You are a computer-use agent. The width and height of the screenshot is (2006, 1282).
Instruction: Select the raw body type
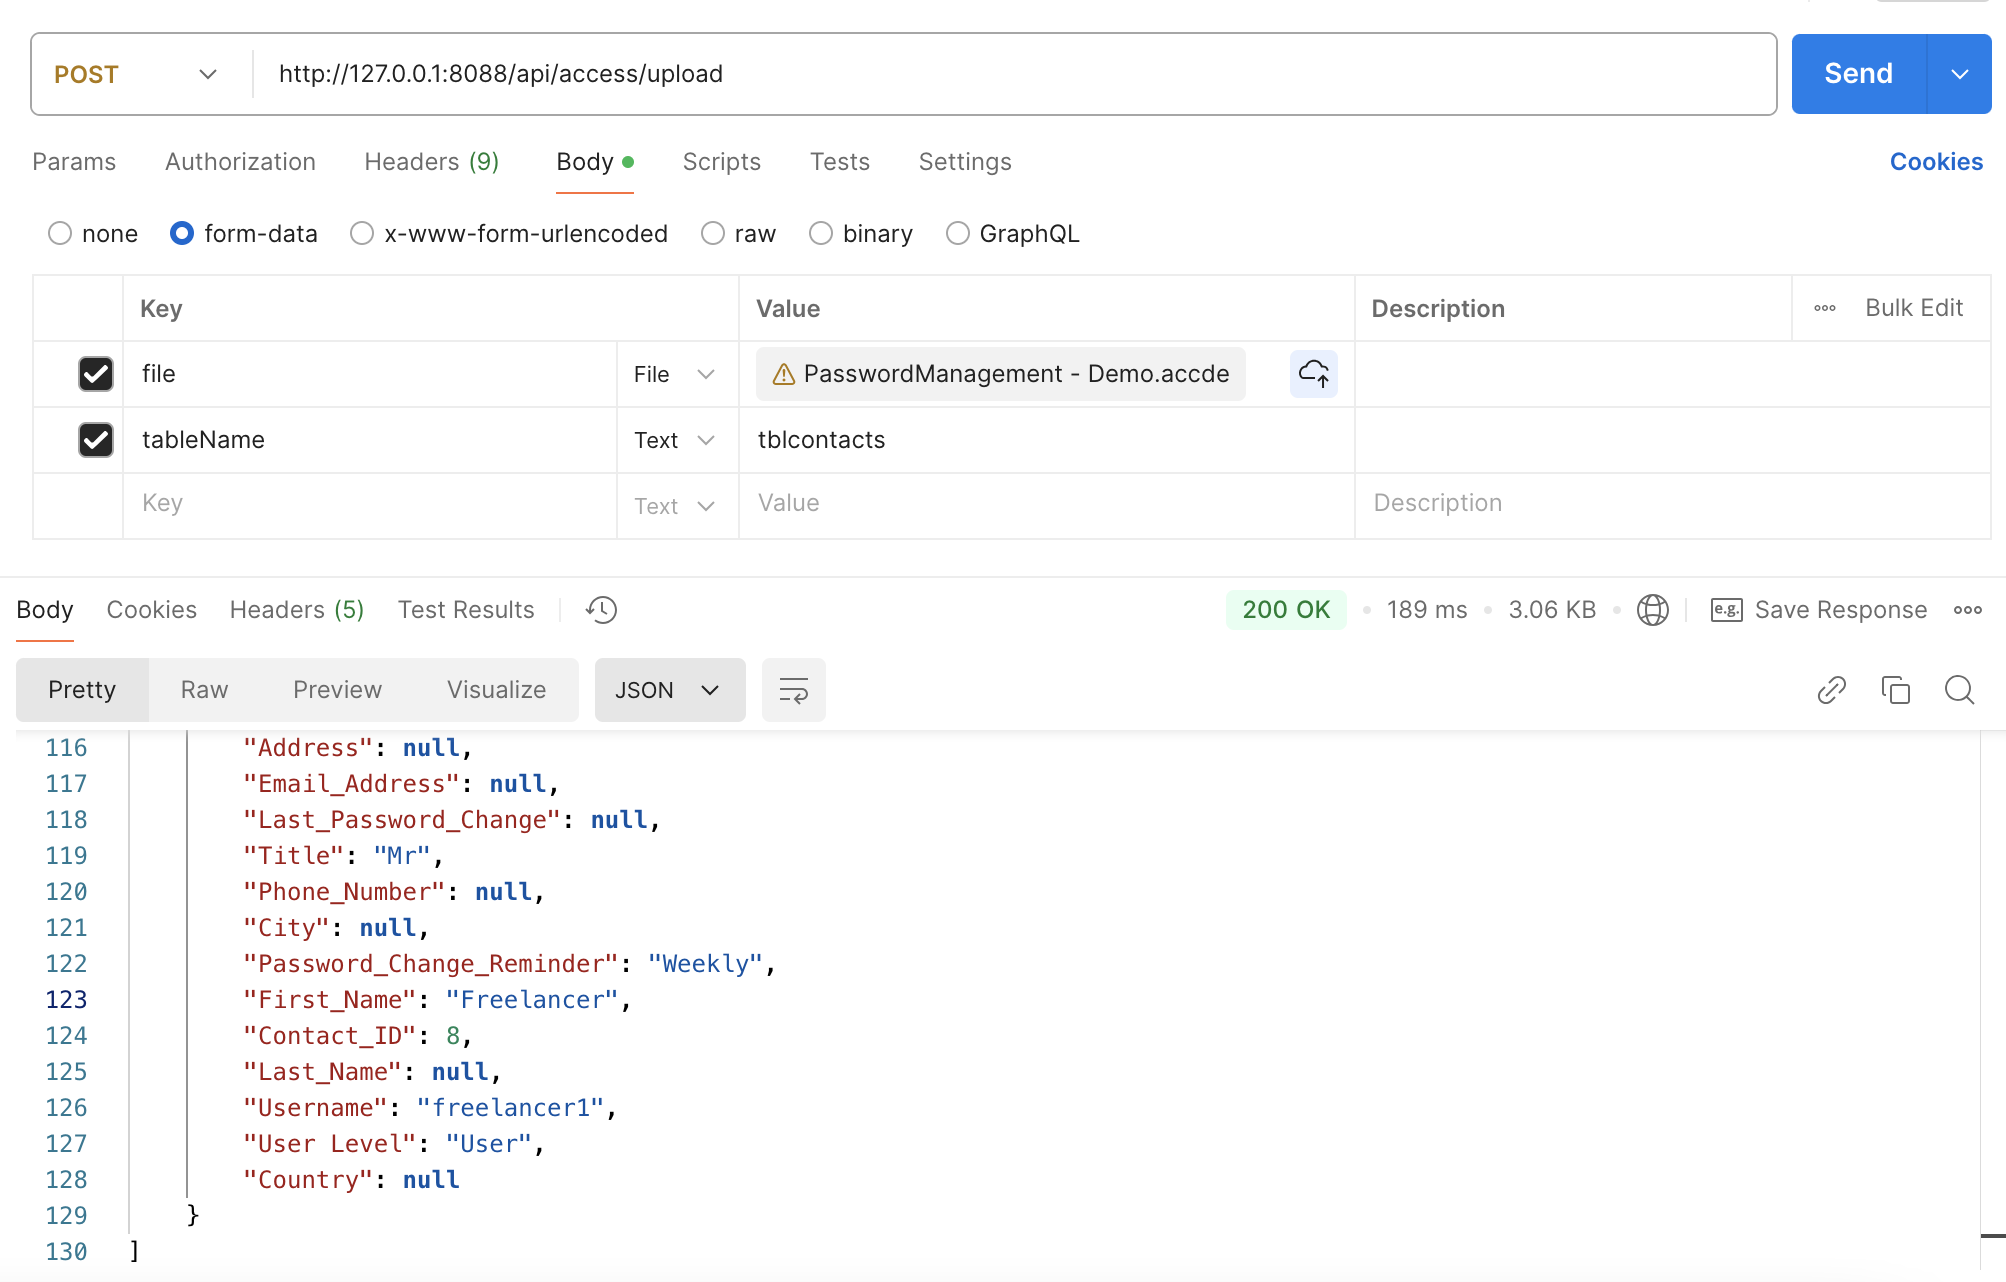713,234
